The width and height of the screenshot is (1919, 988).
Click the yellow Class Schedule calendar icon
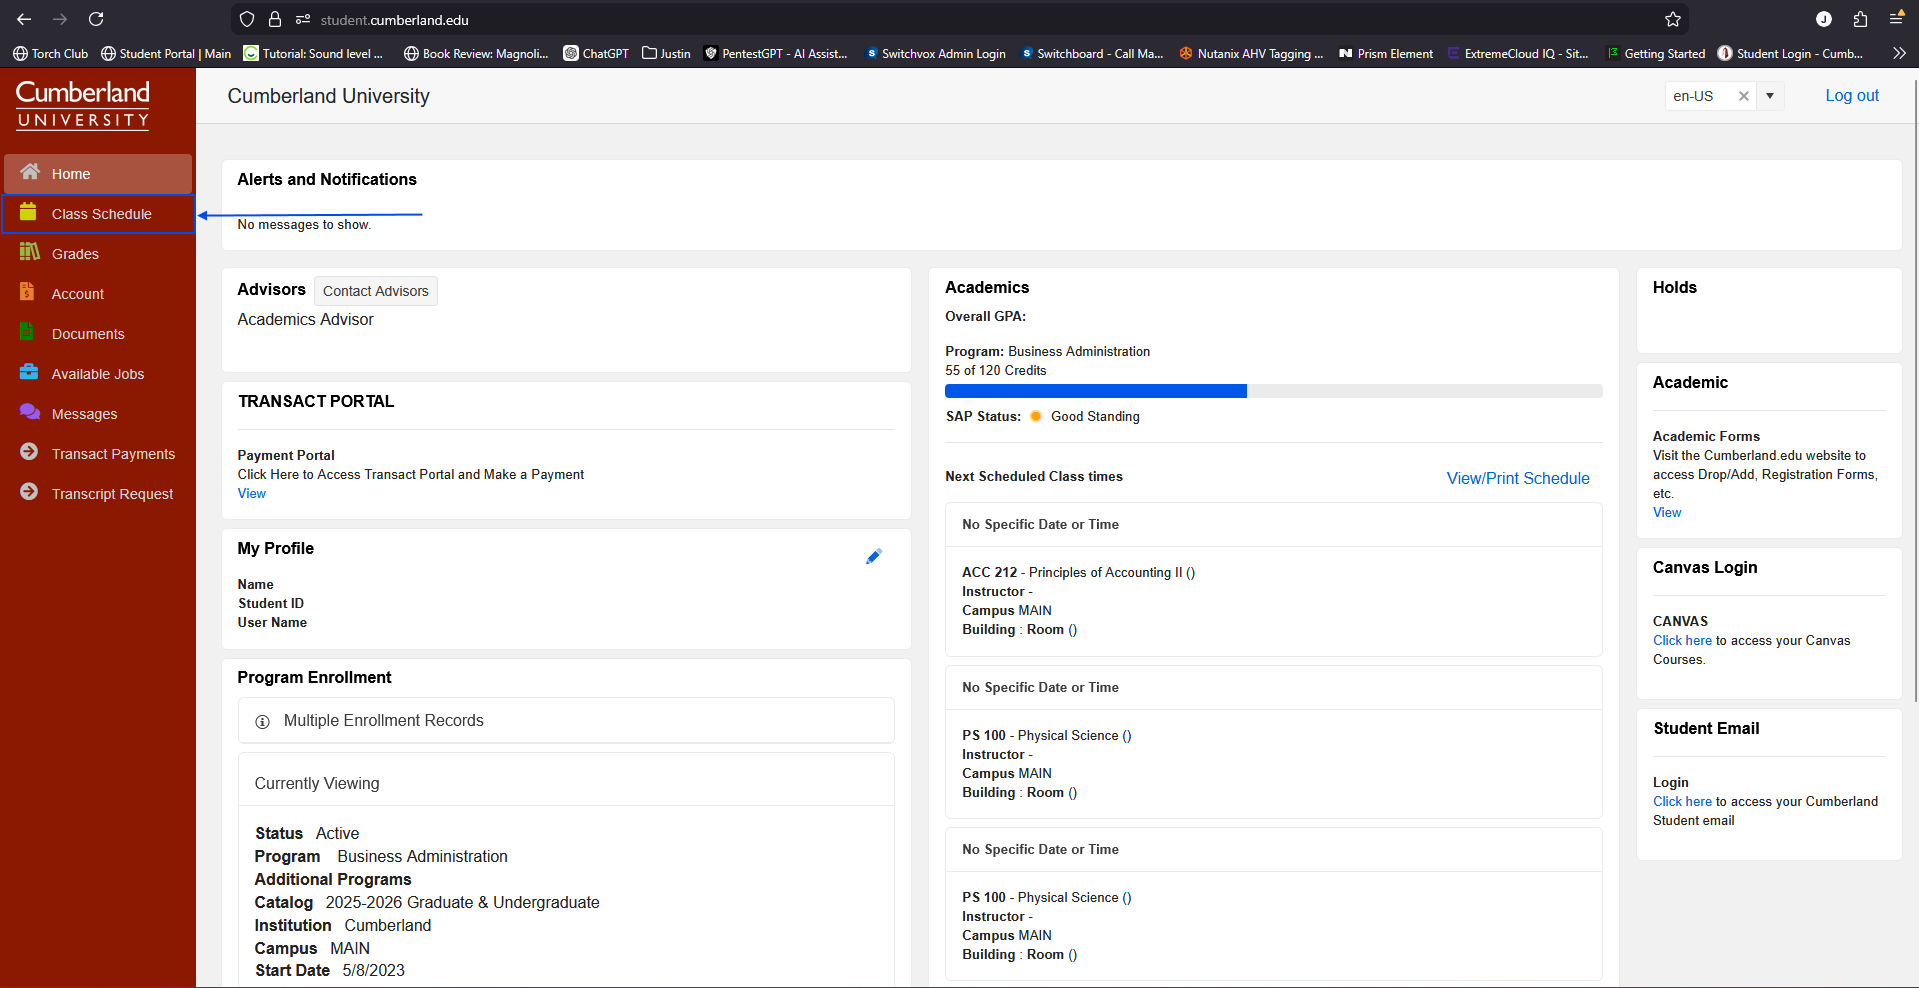point(29,212)
